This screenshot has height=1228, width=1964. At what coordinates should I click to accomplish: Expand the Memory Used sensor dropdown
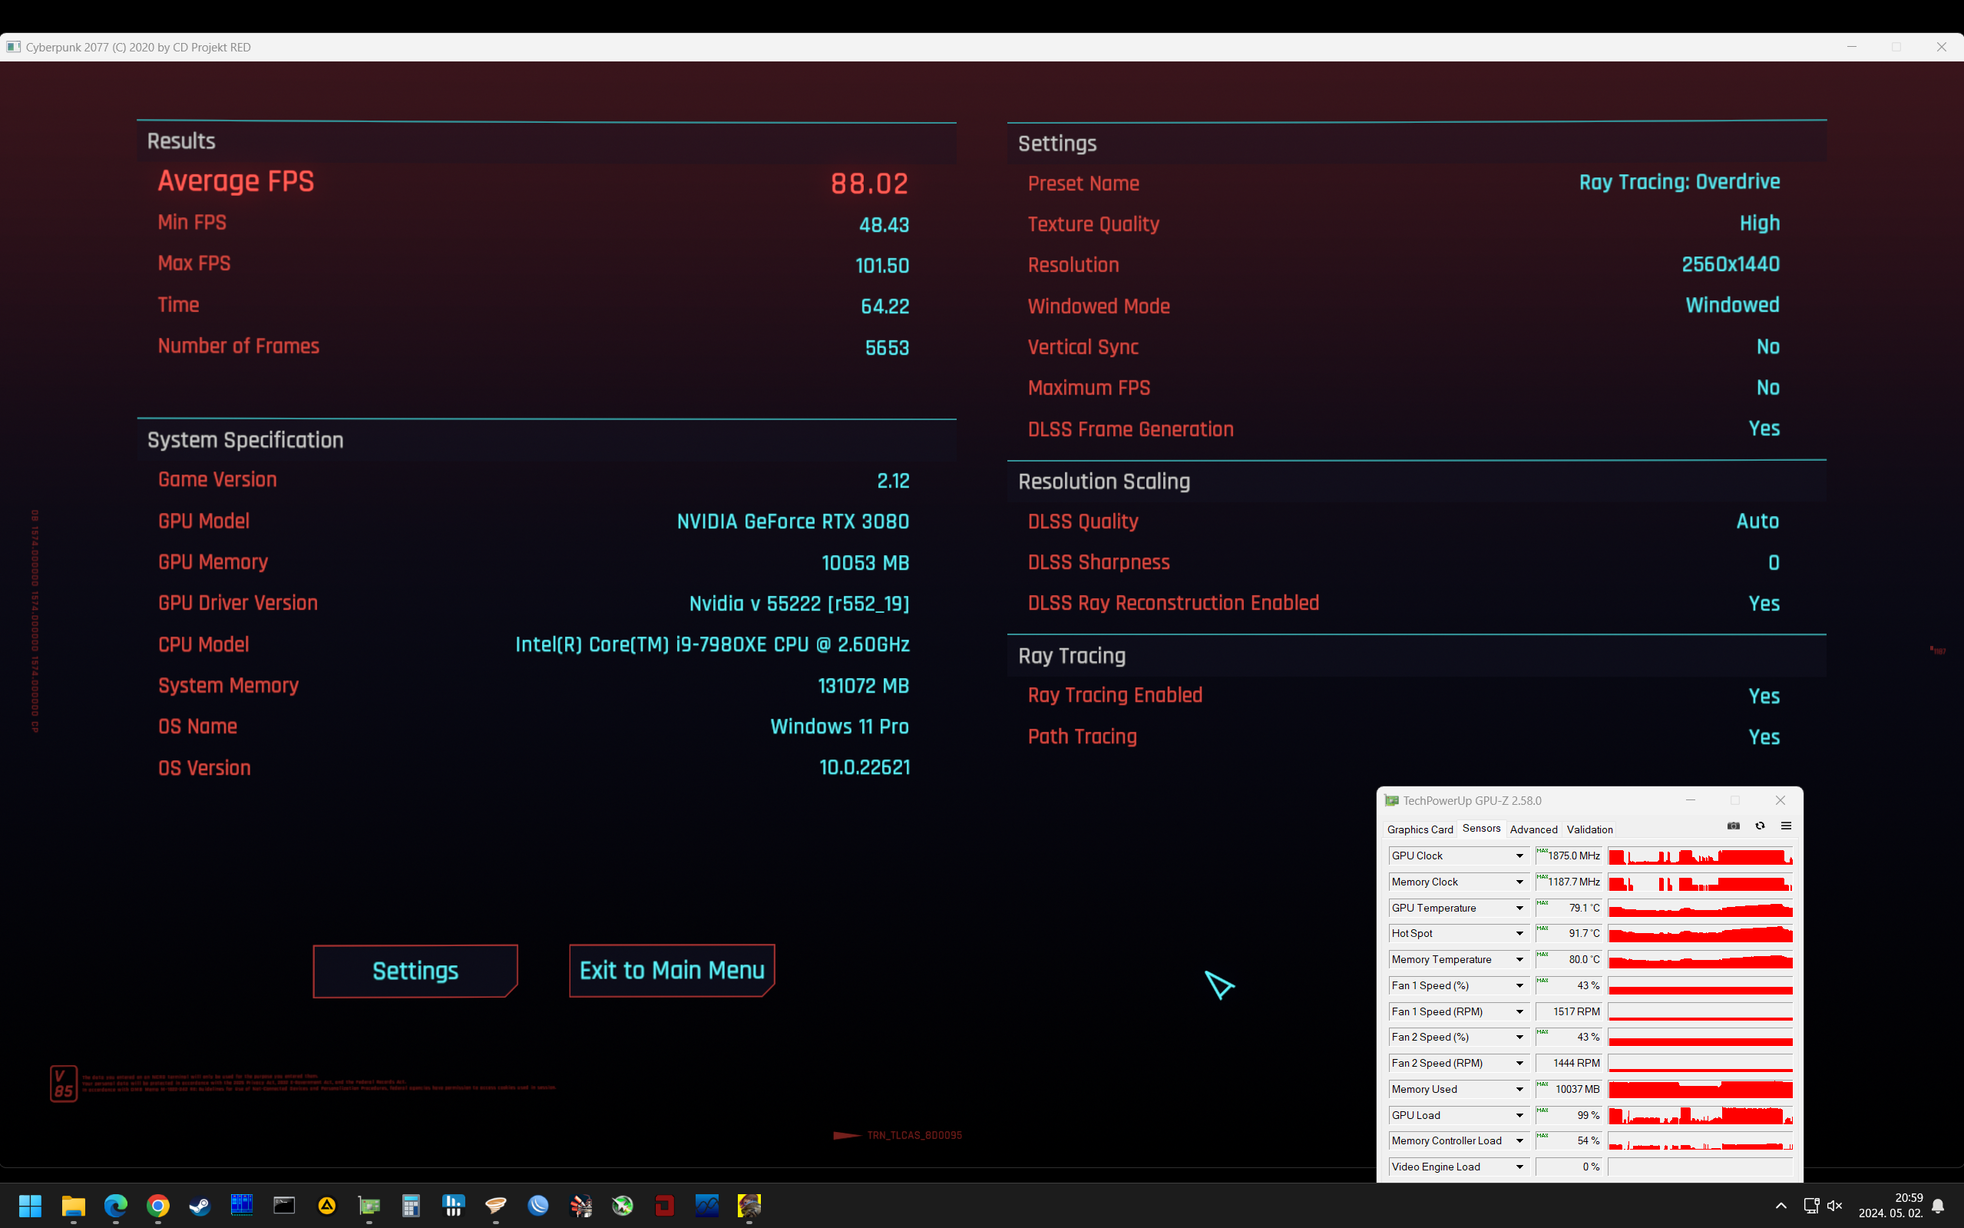pyautogui.click(x=1519, y=1089)
